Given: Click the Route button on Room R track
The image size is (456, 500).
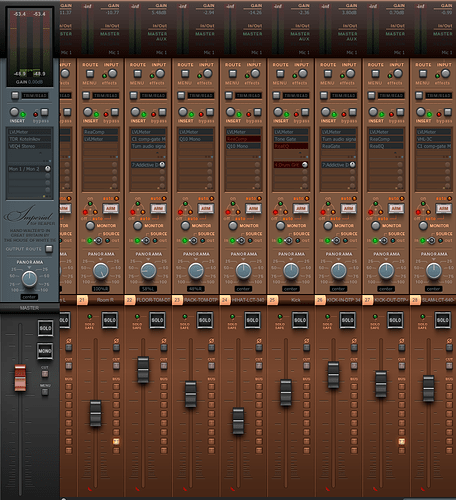Looking at the screenshot, I should click(90, 74).
